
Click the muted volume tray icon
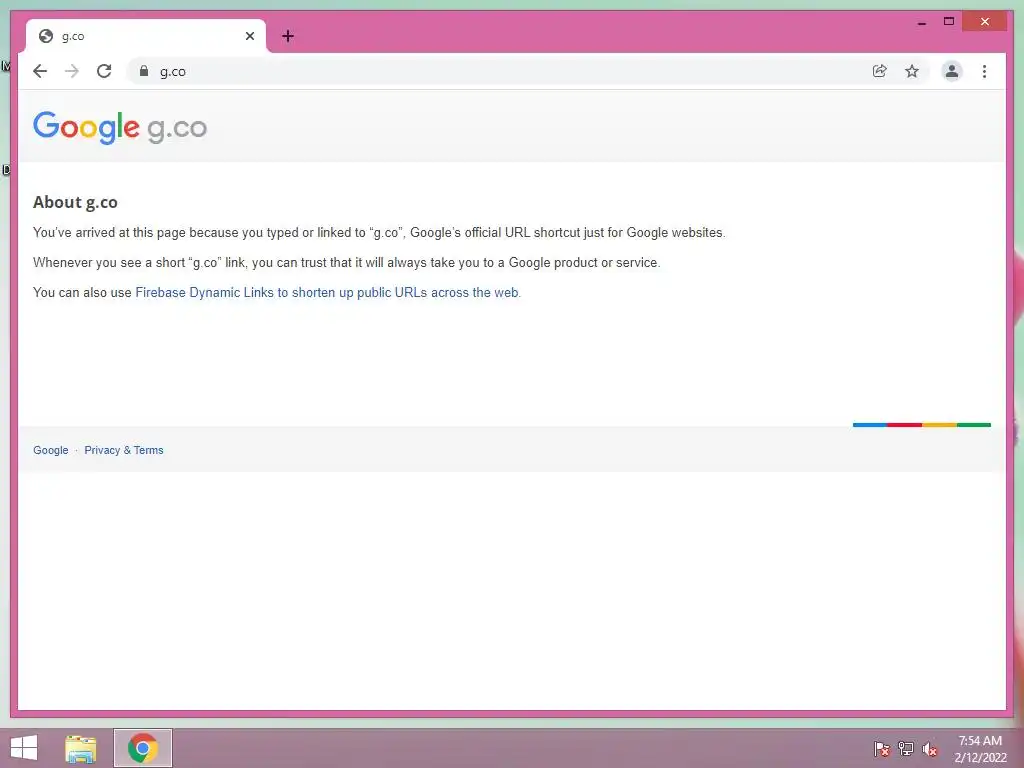coord(930,748)
